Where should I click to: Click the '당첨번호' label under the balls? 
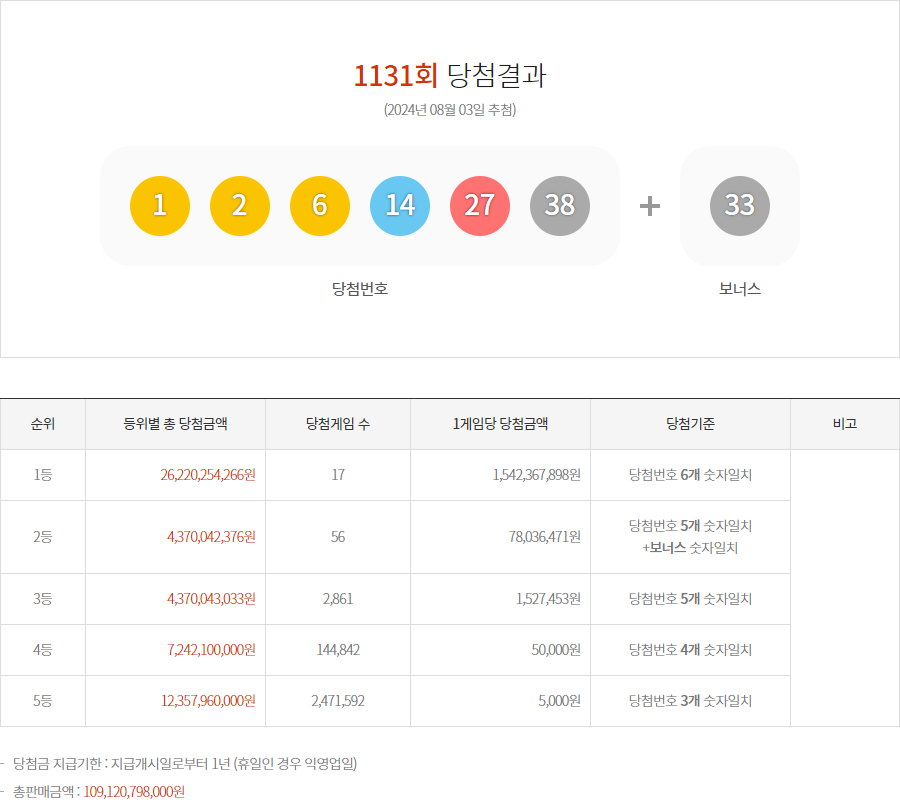pyautogui.click(x=360, y=289)
